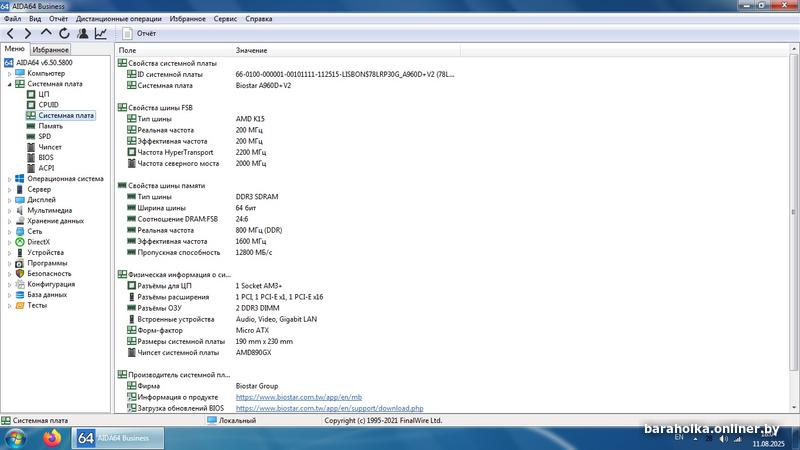Screen dimensions: 800x450
Task: Open the biostar.com.tw/app/en/mb product link
Action: point(298,397)
